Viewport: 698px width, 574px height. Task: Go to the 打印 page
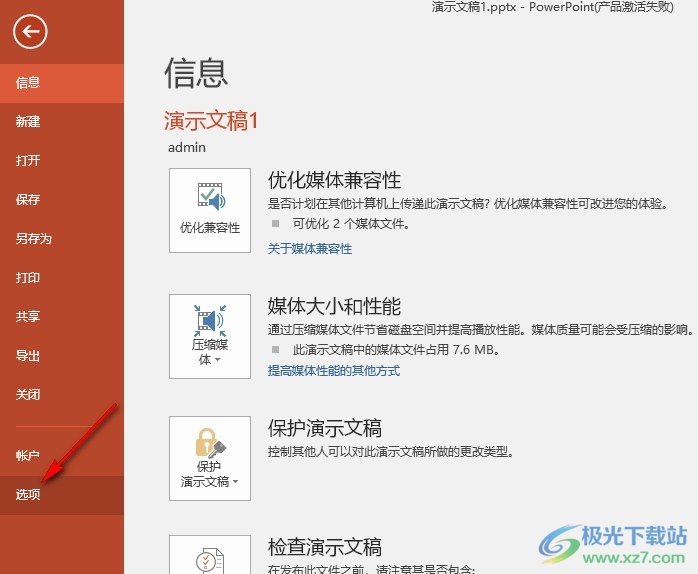[62, 277]
